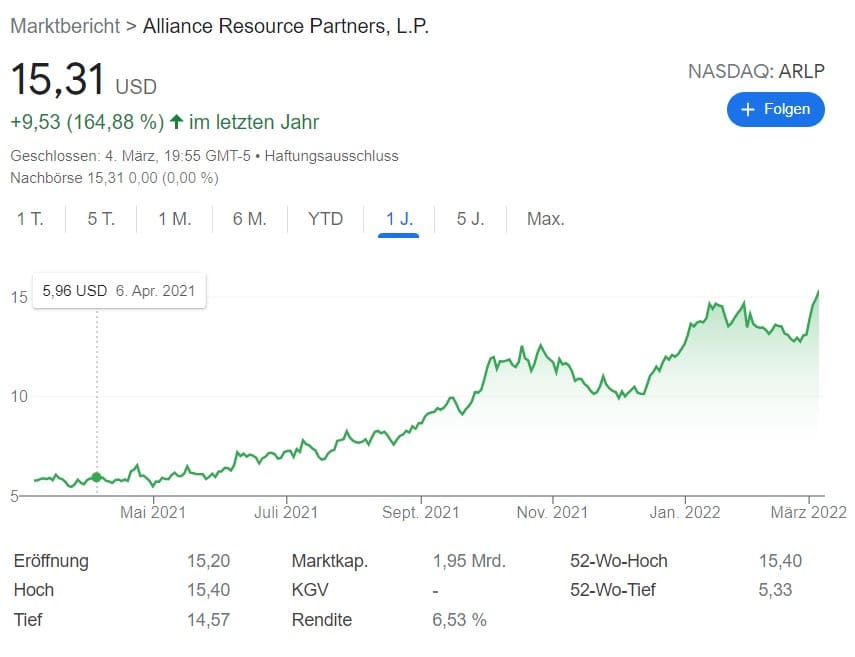Viewport: 855px width, 657px height.
Task: Click the Tief value 14,57
Action: tap(208, 620)
